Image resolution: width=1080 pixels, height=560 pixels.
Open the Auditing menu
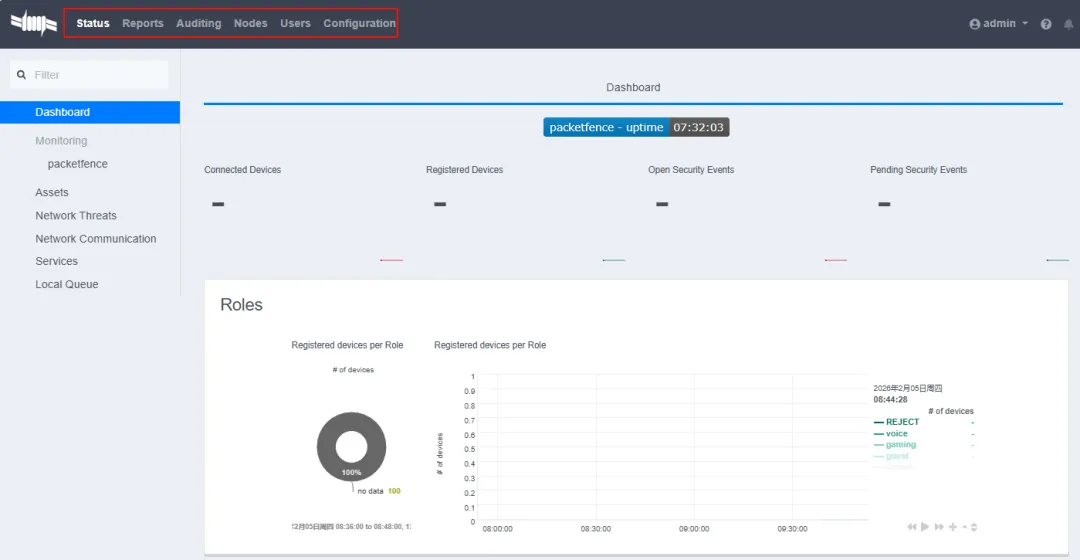tap(198, 23)
